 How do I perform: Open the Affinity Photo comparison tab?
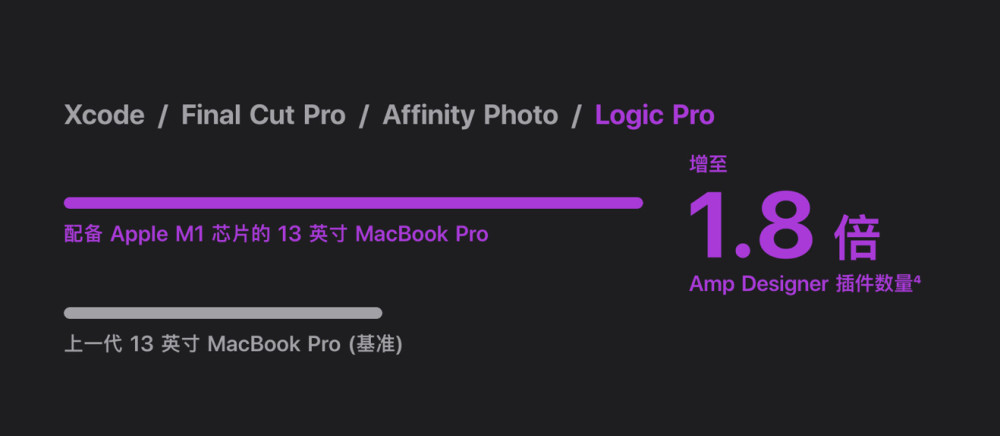(470, 115)
